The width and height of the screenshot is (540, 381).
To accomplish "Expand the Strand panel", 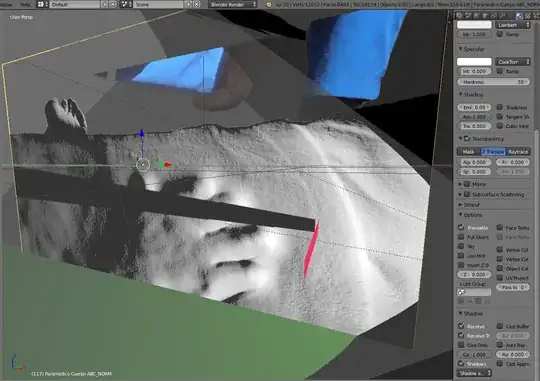I will (x=460, y=205).
